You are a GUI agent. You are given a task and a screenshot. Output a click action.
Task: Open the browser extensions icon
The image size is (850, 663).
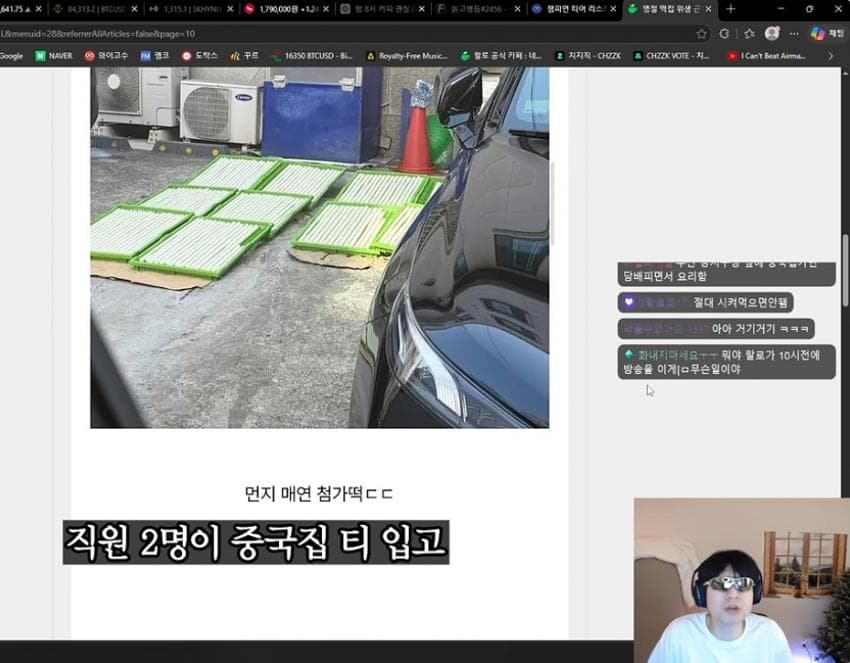coord(724,34)
